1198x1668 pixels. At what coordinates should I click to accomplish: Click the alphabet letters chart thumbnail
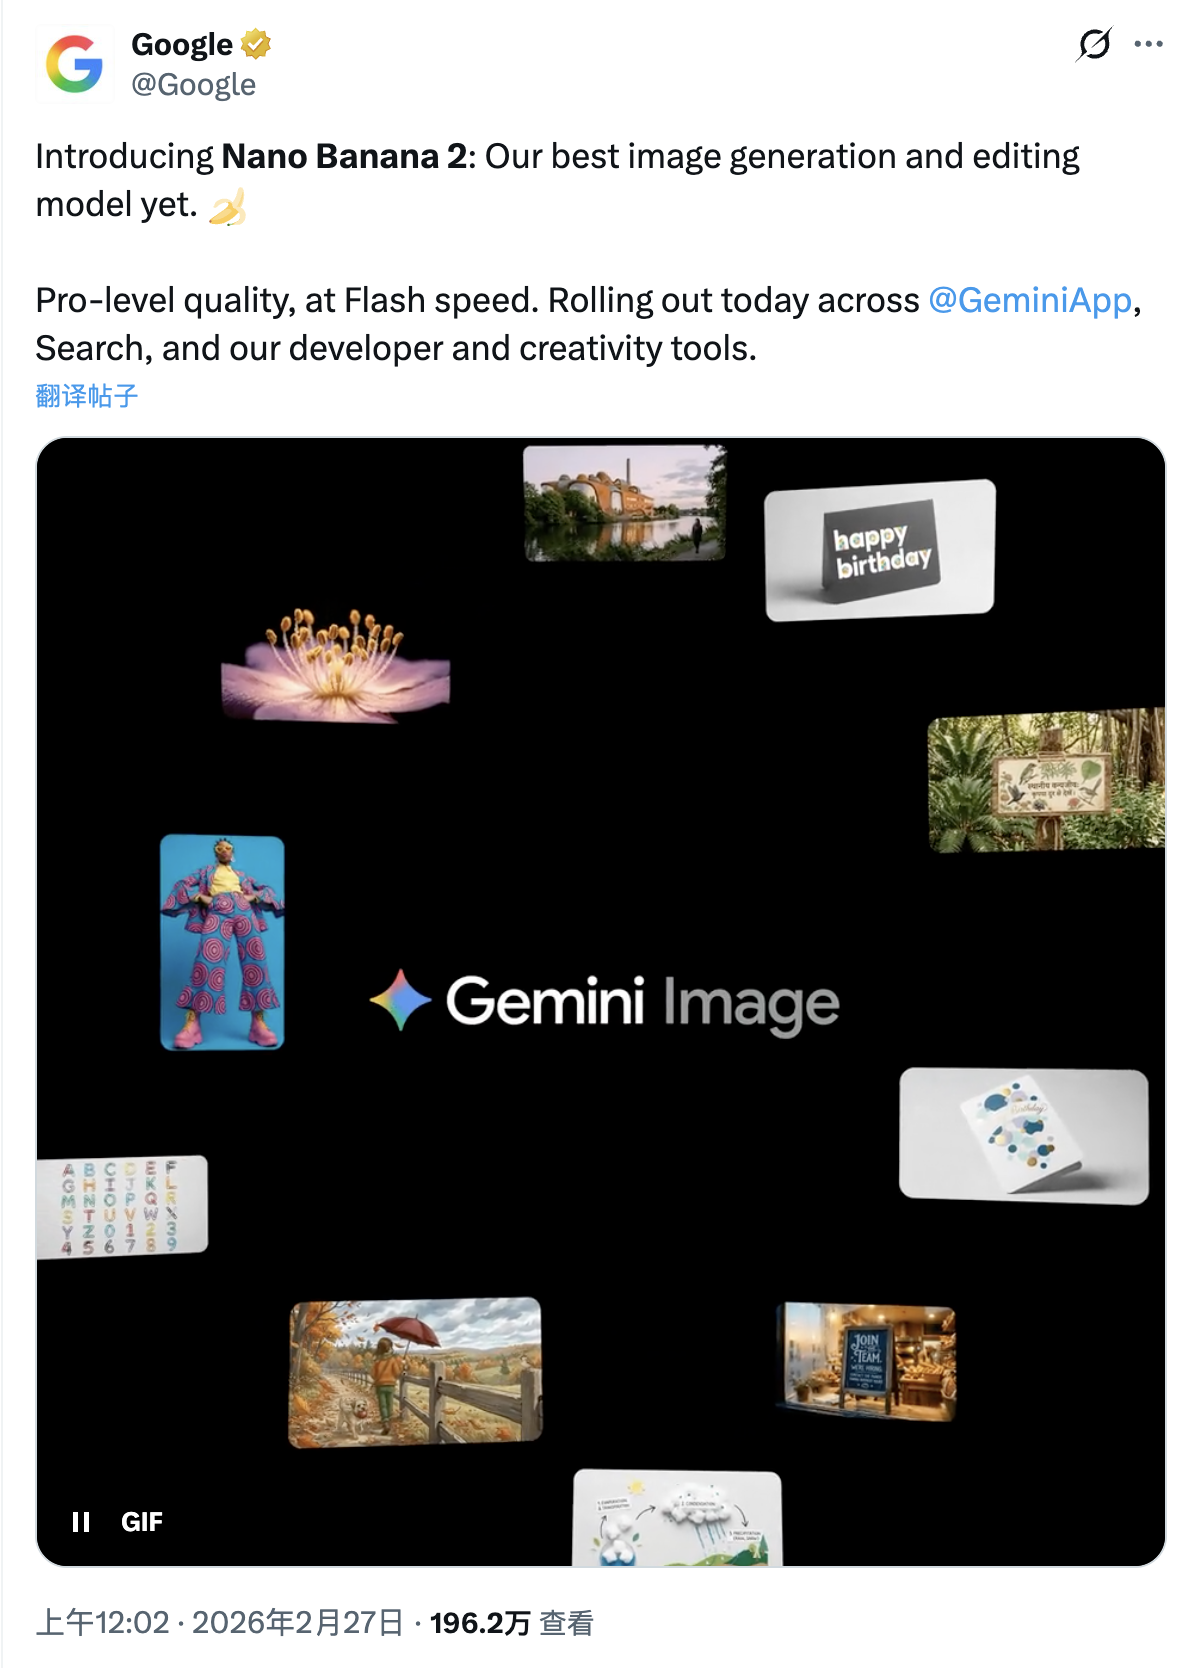coord(122,1206)
